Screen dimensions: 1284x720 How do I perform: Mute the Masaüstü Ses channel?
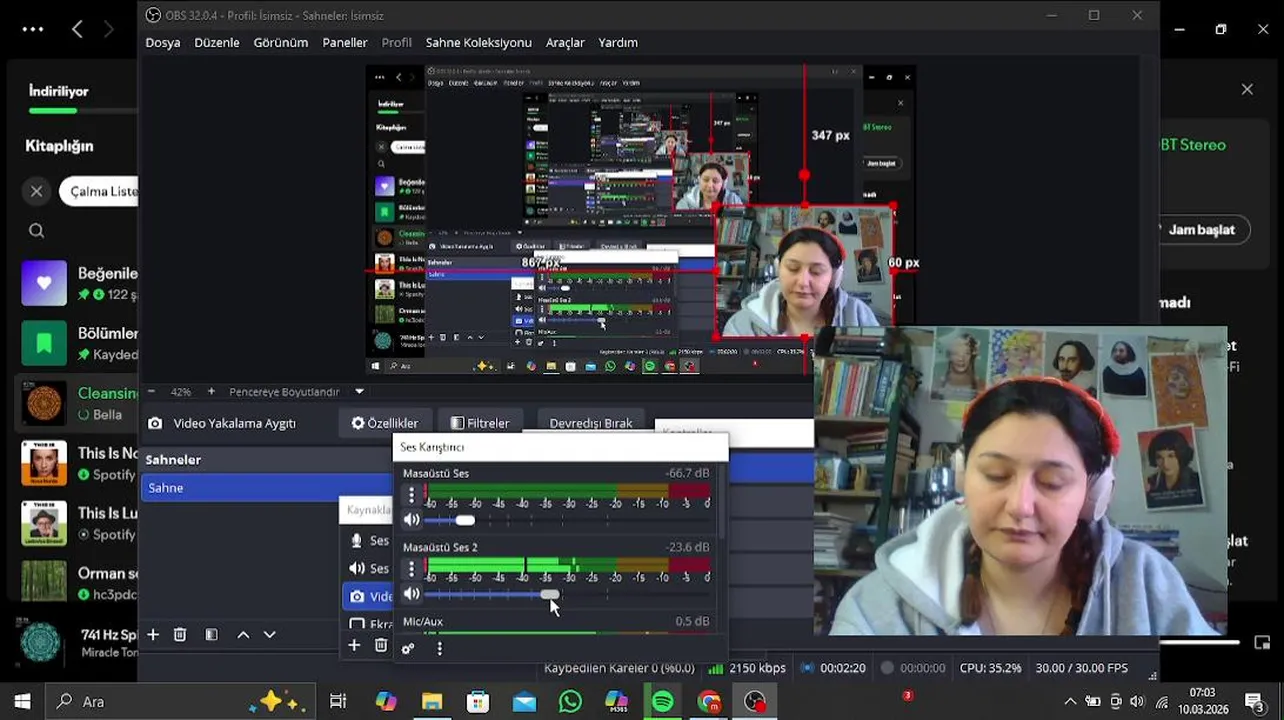[x=412, y=520]
